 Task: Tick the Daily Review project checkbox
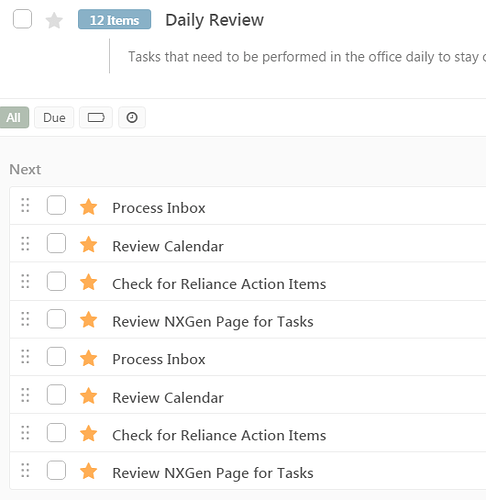click(x=22, y=19)
